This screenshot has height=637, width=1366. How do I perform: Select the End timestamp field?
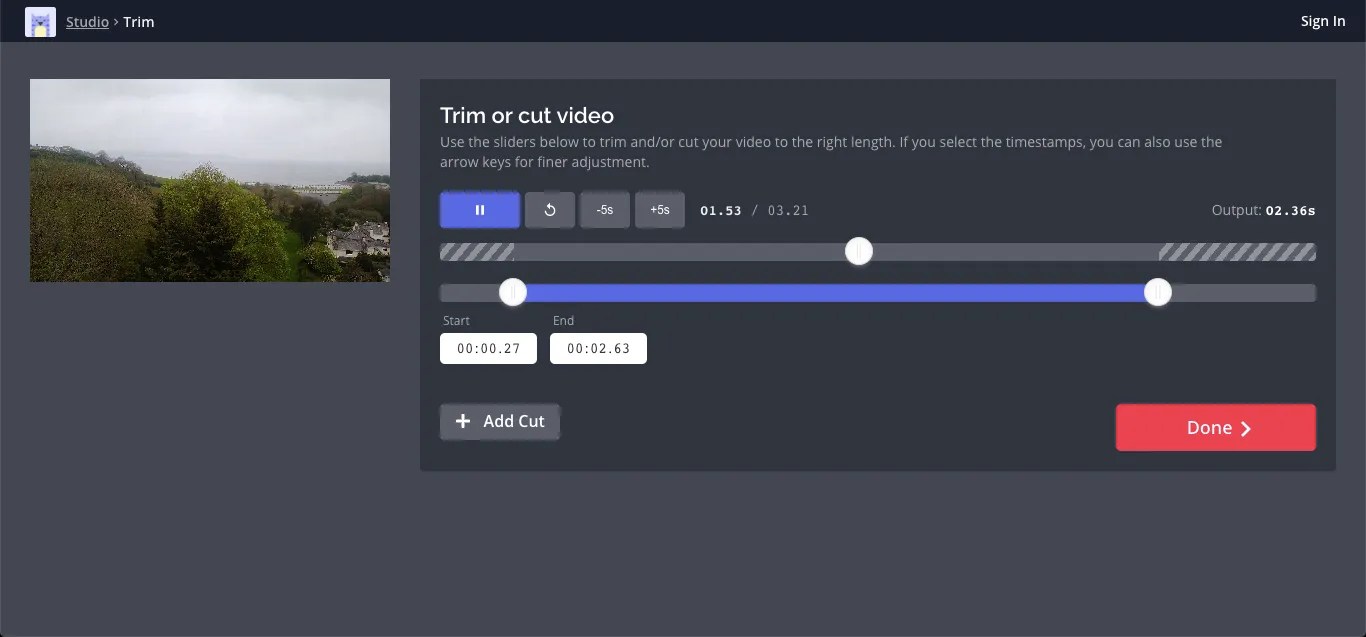pyautogui.click(x=598, y=348)
